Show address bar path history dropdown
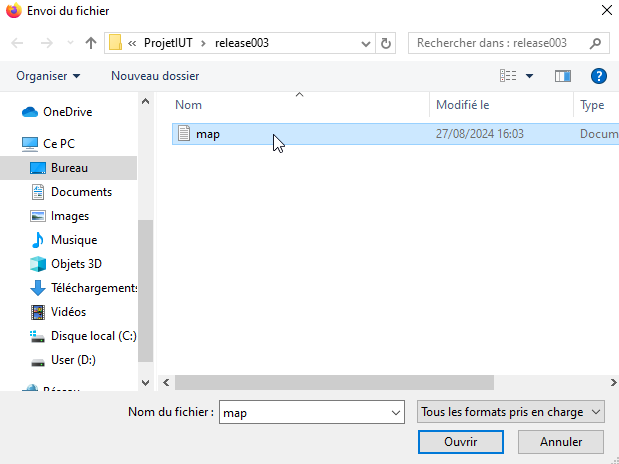Viewport: 619px width, 464px height. [364, 43]
